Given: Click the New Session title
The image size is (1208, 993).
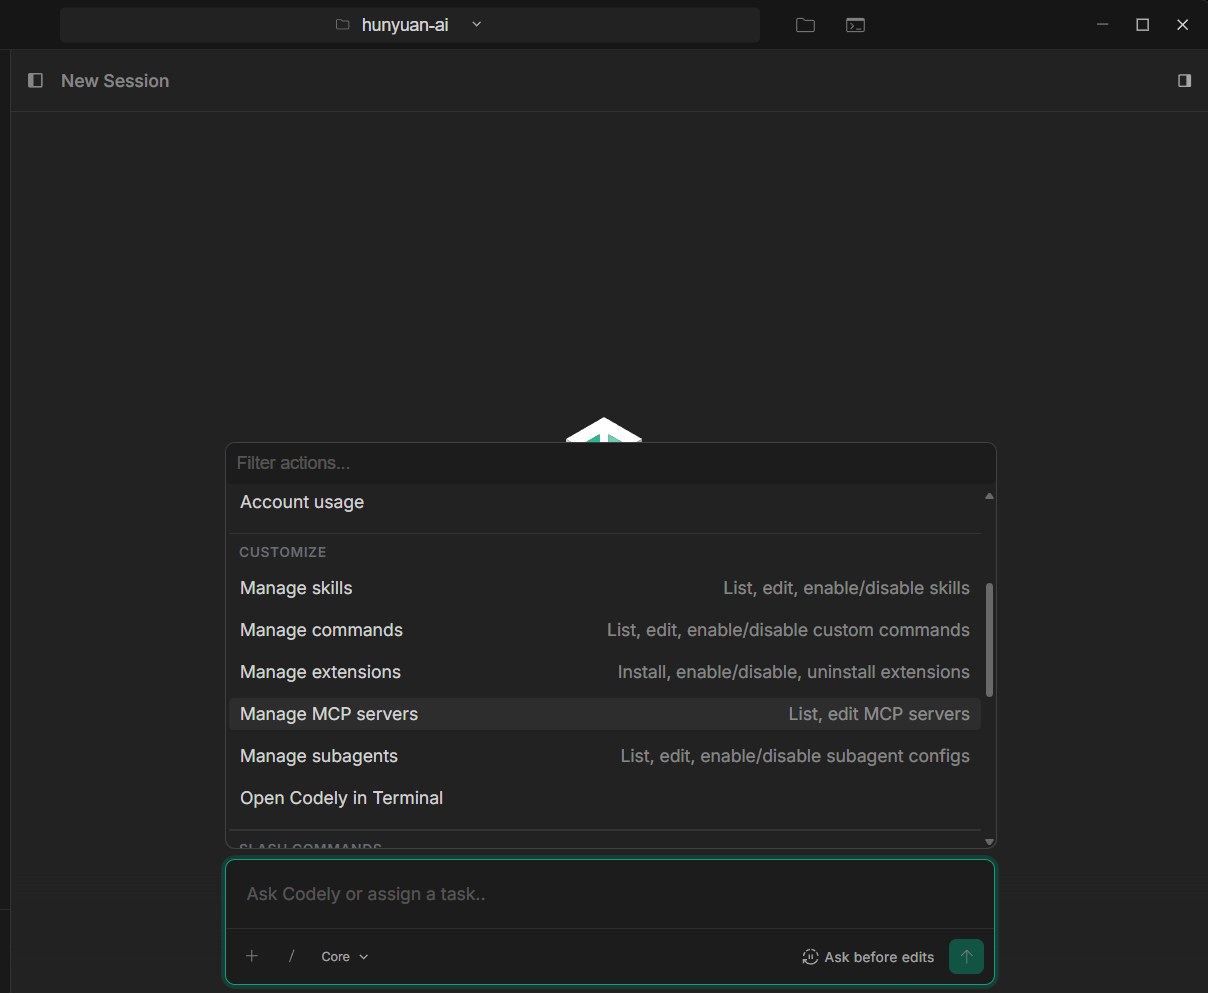Looking at the screenshot, I should [x=115, y=81].
